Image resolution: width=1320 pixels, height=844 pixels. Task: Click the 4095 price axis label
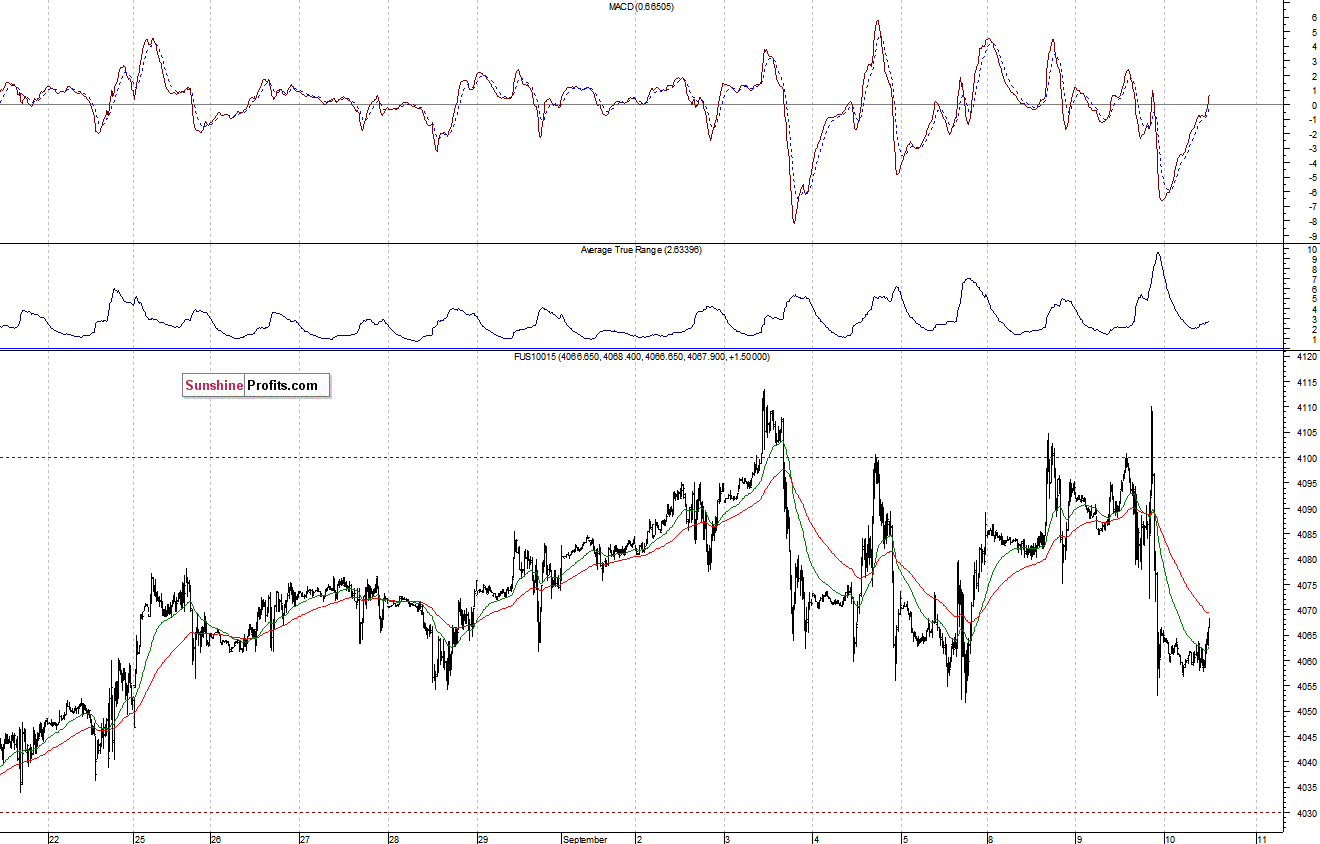[1305, 484]
